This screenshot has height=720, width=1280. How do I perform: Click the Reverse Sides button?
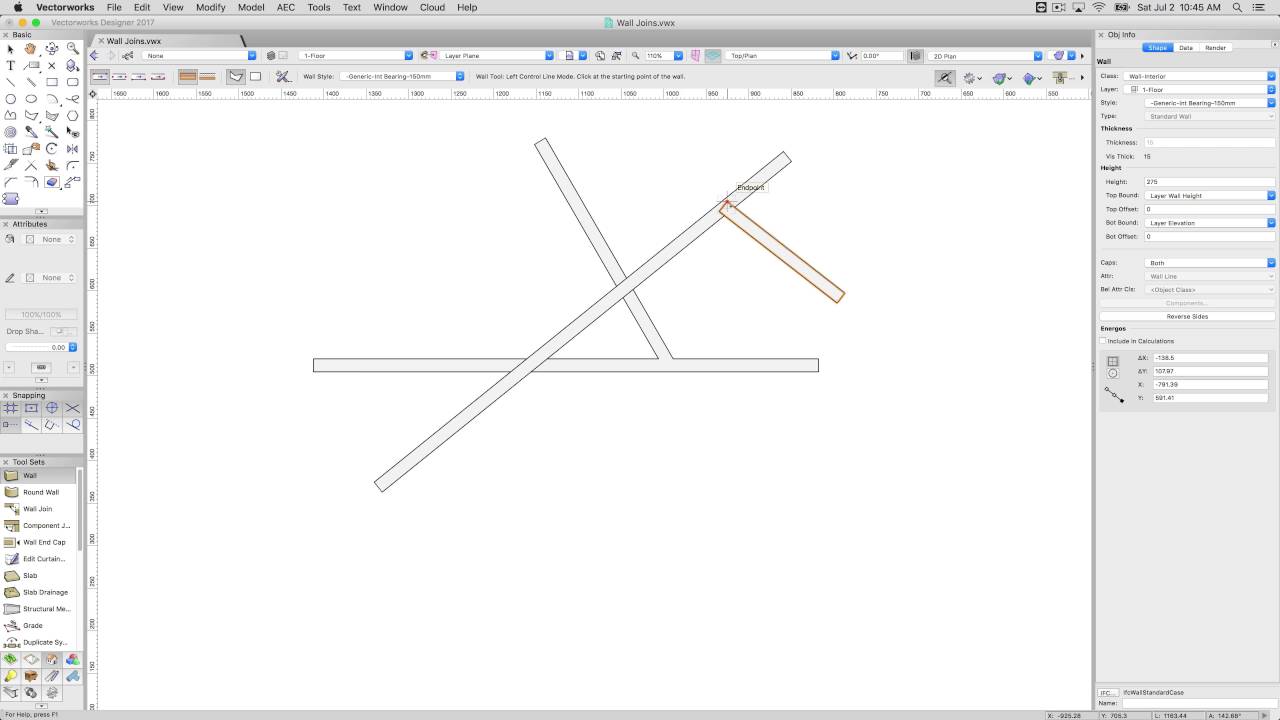[1187, 316]
